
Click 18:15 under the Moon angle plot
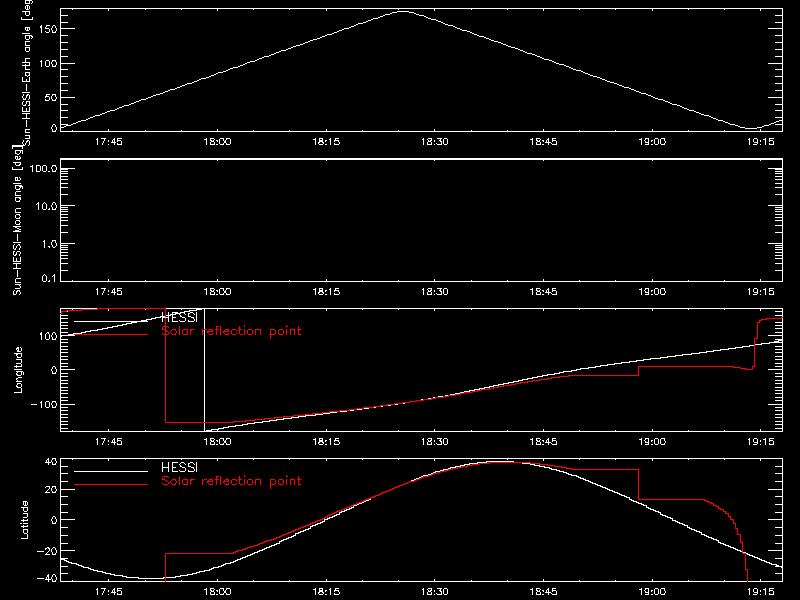(326, 292)
